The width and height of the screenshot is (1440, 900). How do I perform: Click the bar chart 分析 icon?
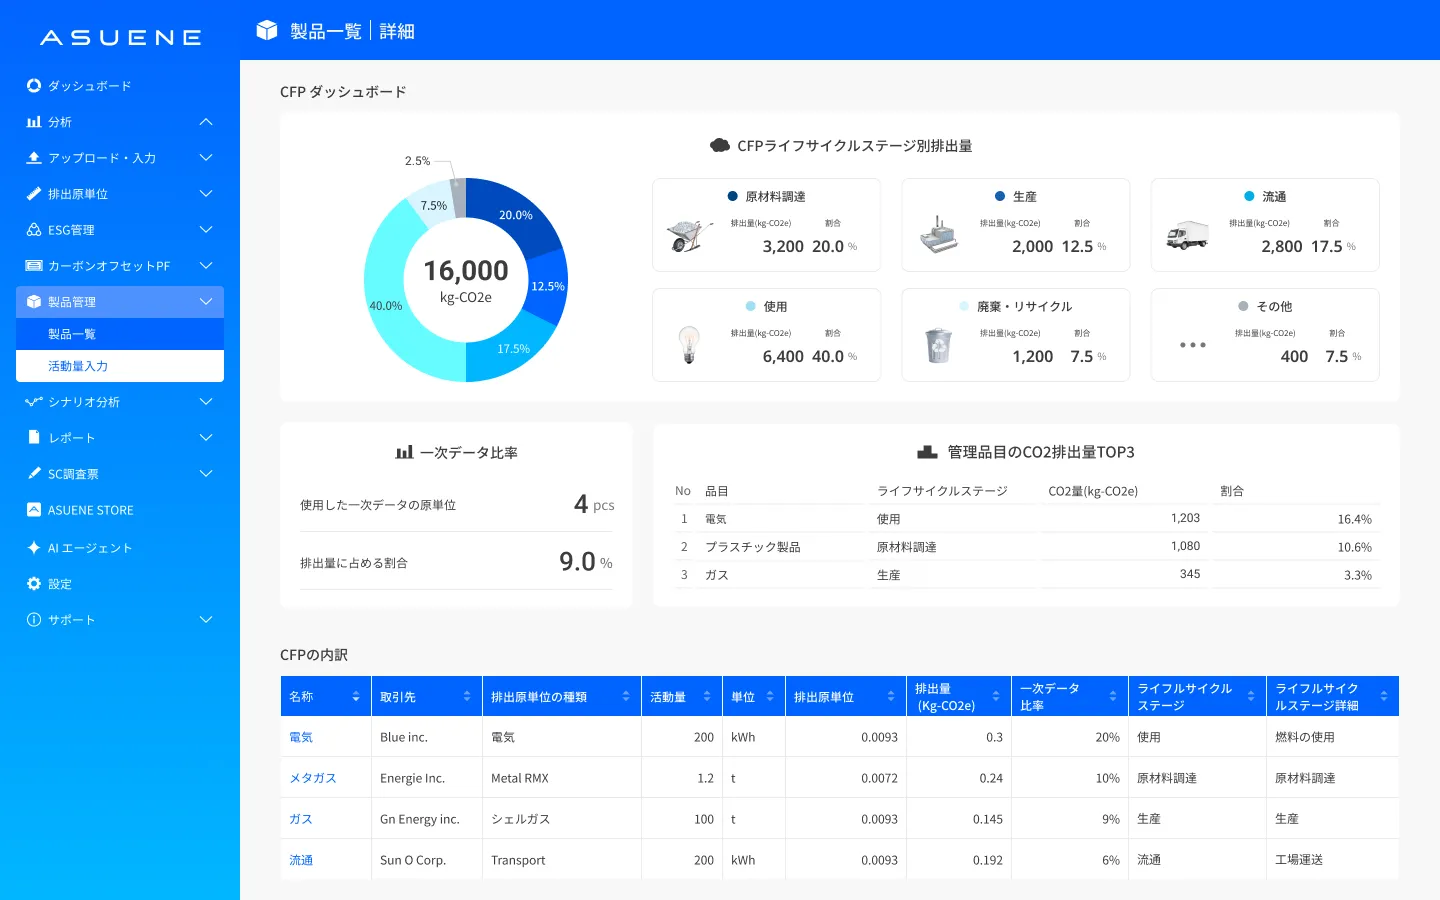tap(34, 122)
